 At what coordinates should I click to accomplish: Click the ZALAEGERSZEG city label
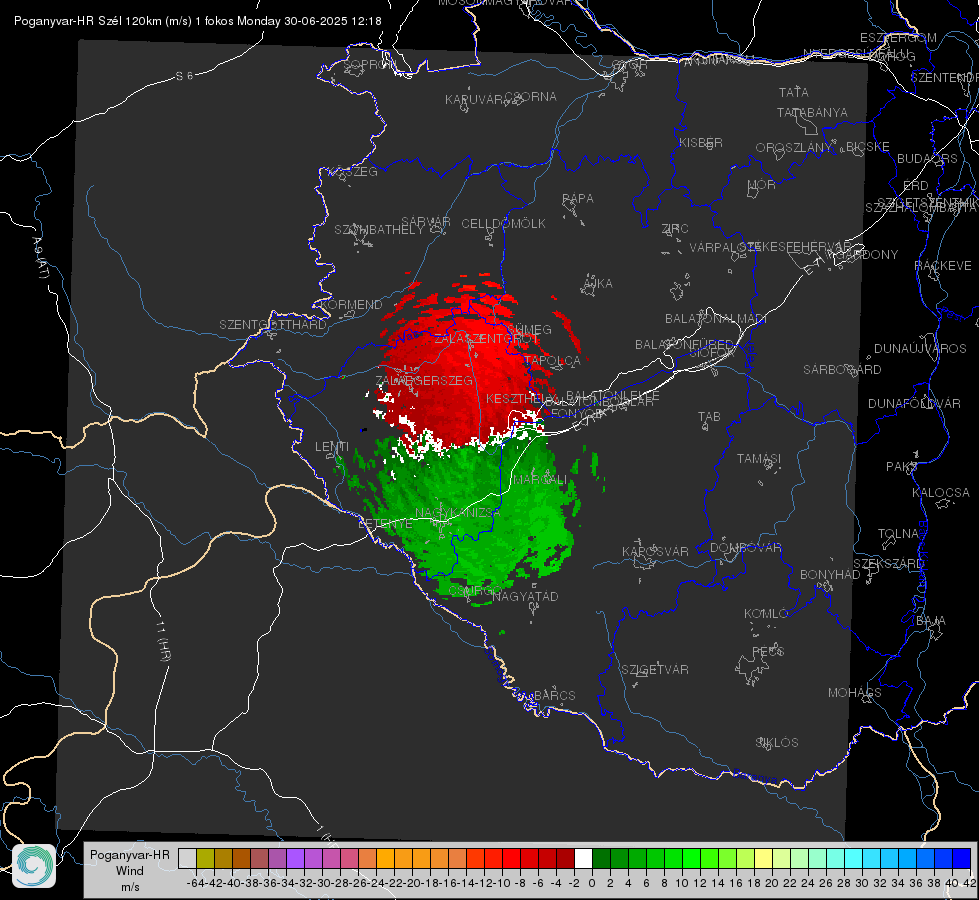(424, 380)
